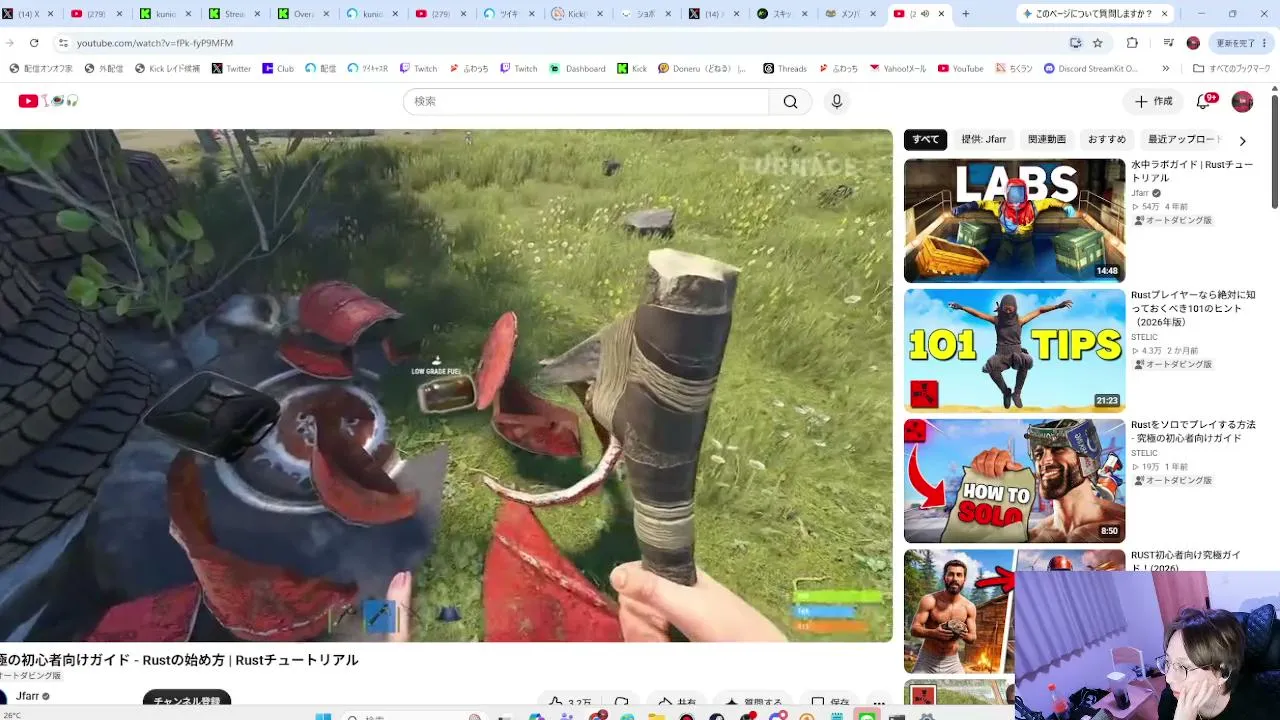
Task: Switch to the メンバ browser tab
Action: pyautogui.click(x=851, y=14)
